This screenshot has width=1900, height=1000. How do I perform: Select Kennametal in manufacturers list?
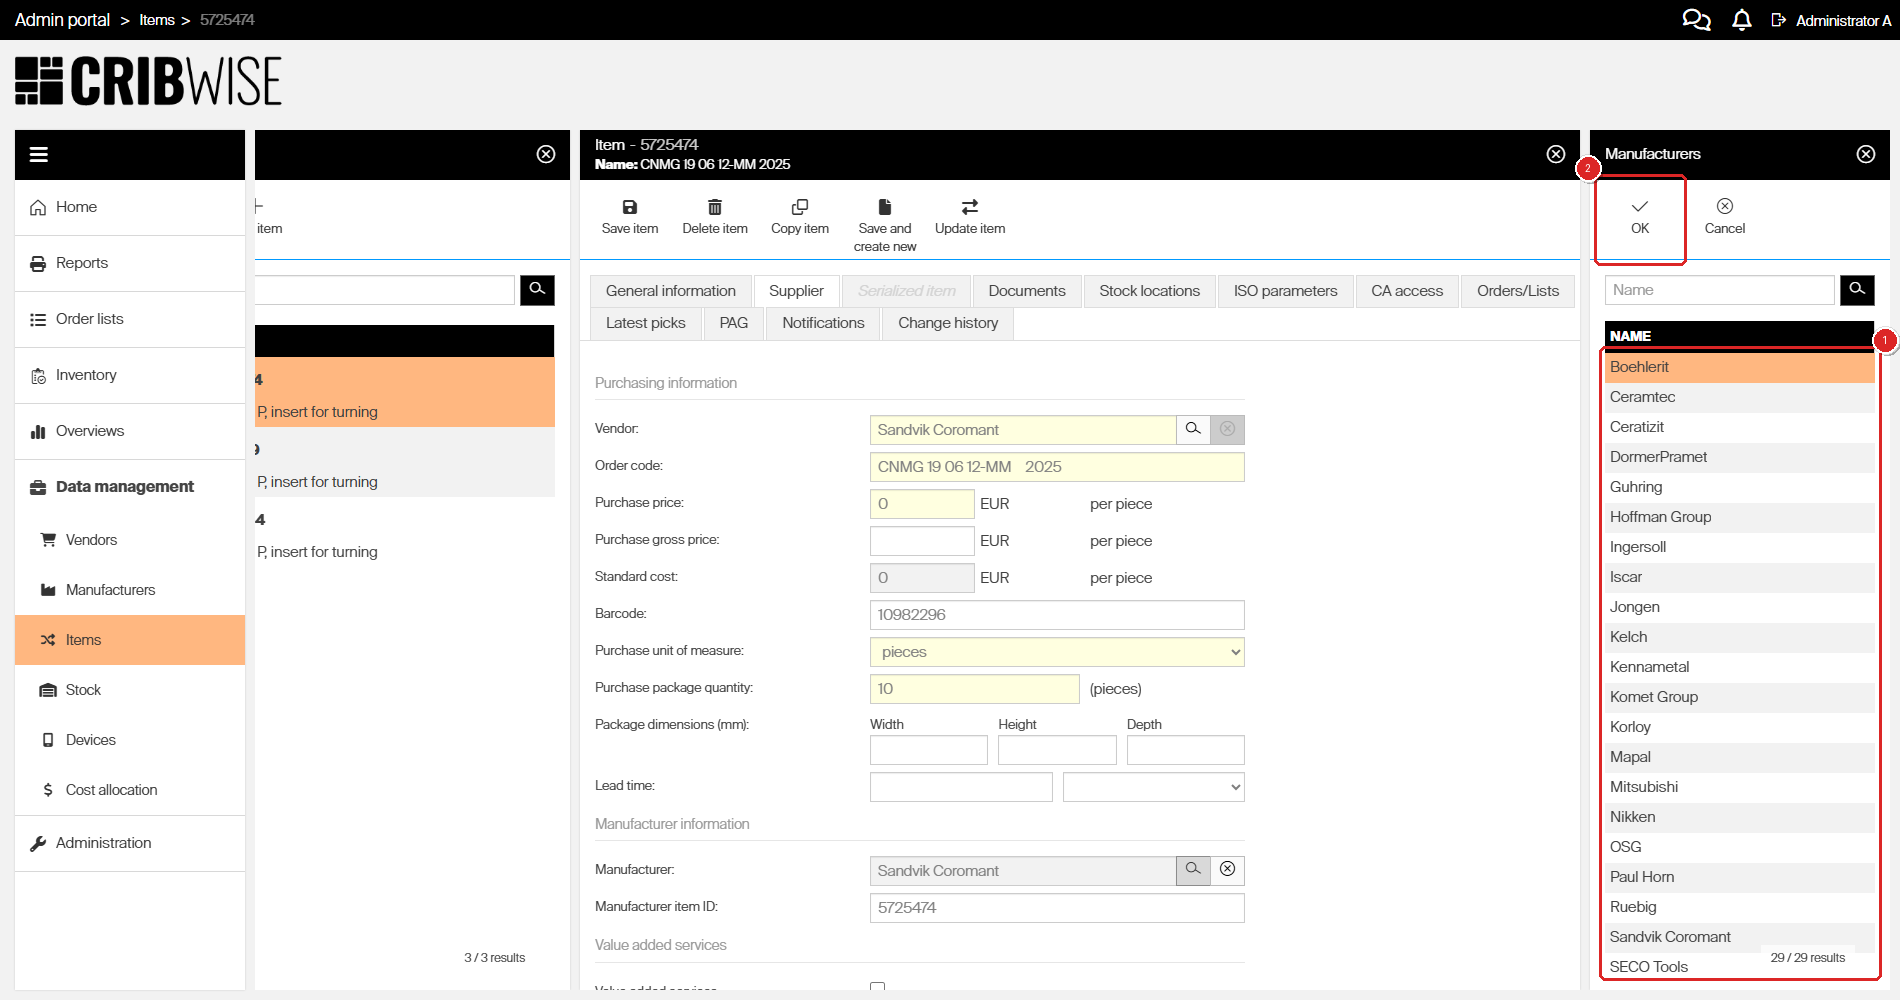click(x=1740, y=667)
